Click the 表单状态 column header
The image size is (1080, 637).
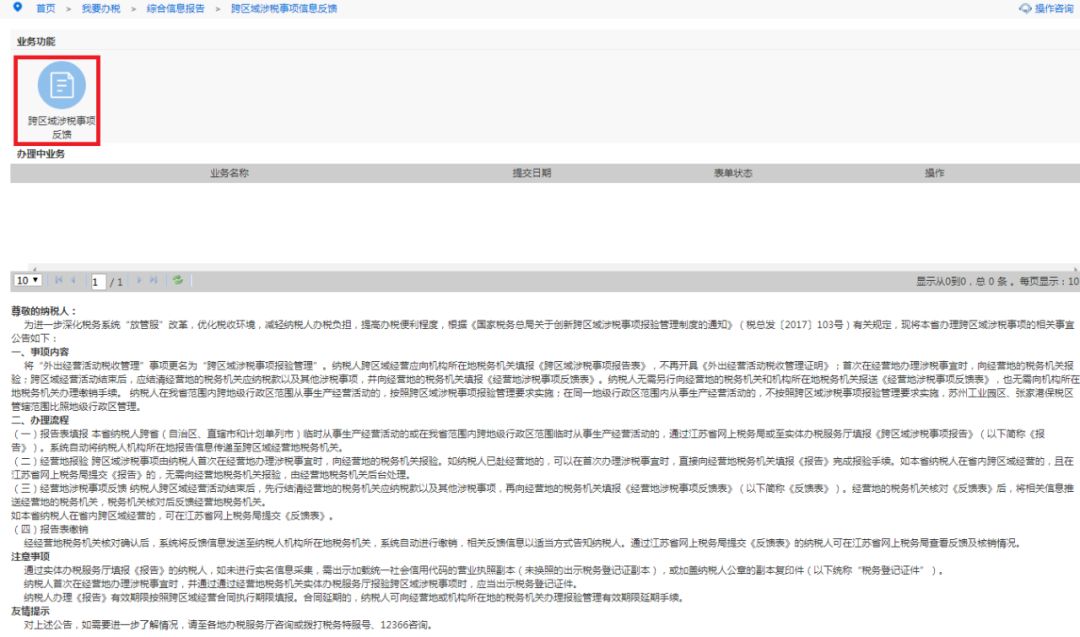click(732, 173)
